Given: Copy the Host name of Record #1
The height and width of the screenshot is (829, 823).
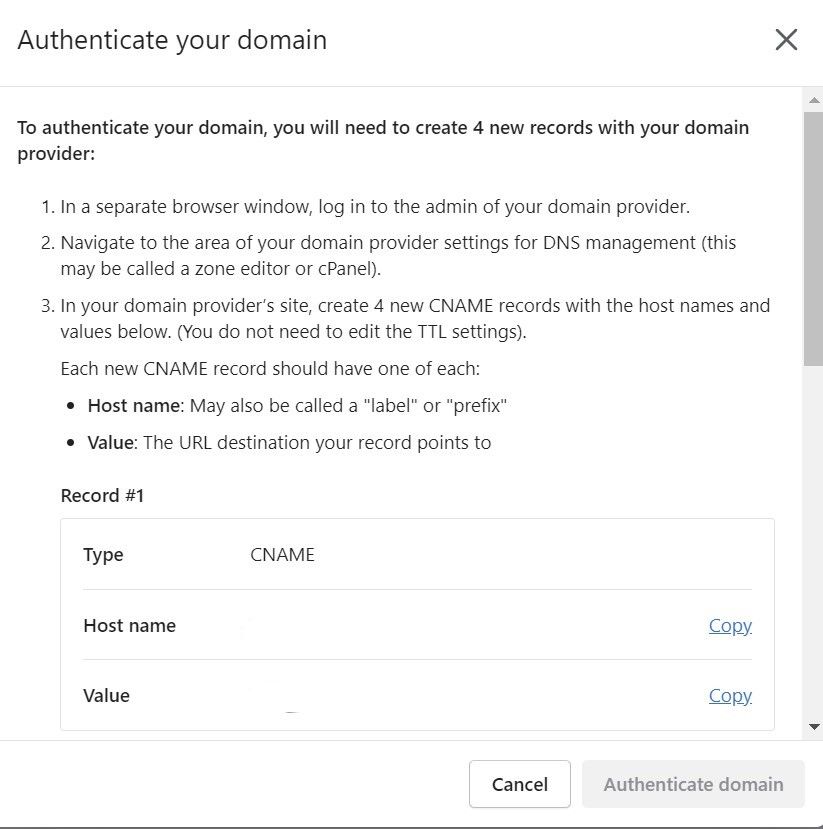Looking at the screenshot, I should pyautogui.click(x=730, y=625).
